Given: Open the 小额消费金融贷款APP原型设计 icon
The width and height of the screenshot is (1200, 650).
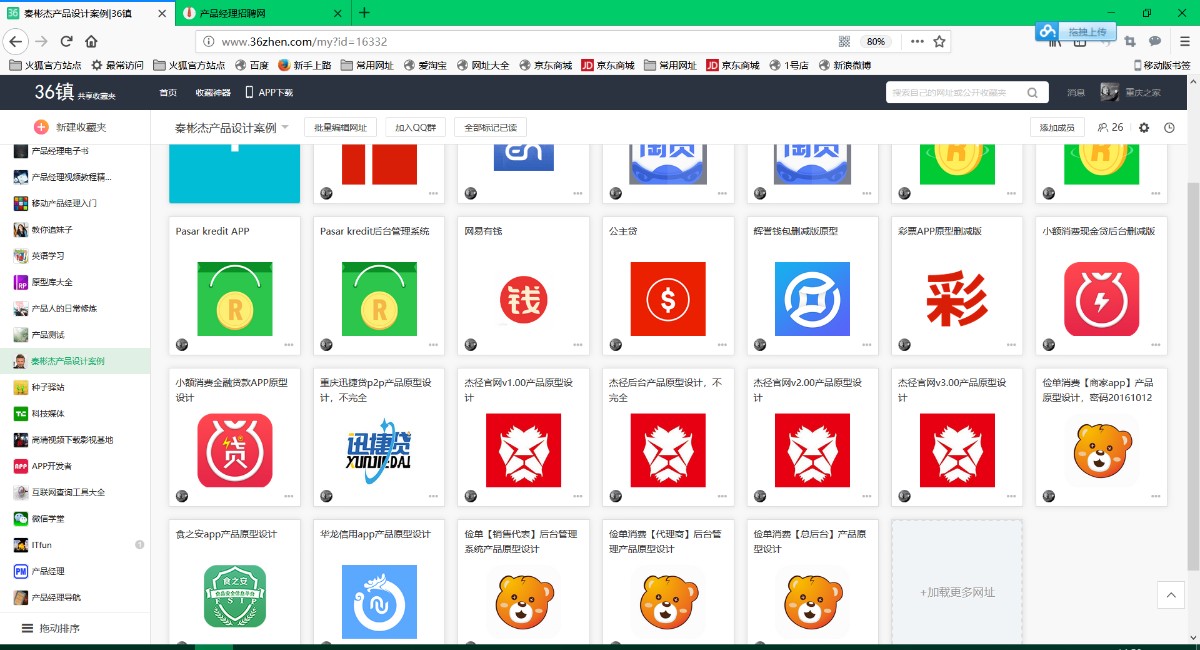Looking at the screenshot, I should (x=235, y=450).
